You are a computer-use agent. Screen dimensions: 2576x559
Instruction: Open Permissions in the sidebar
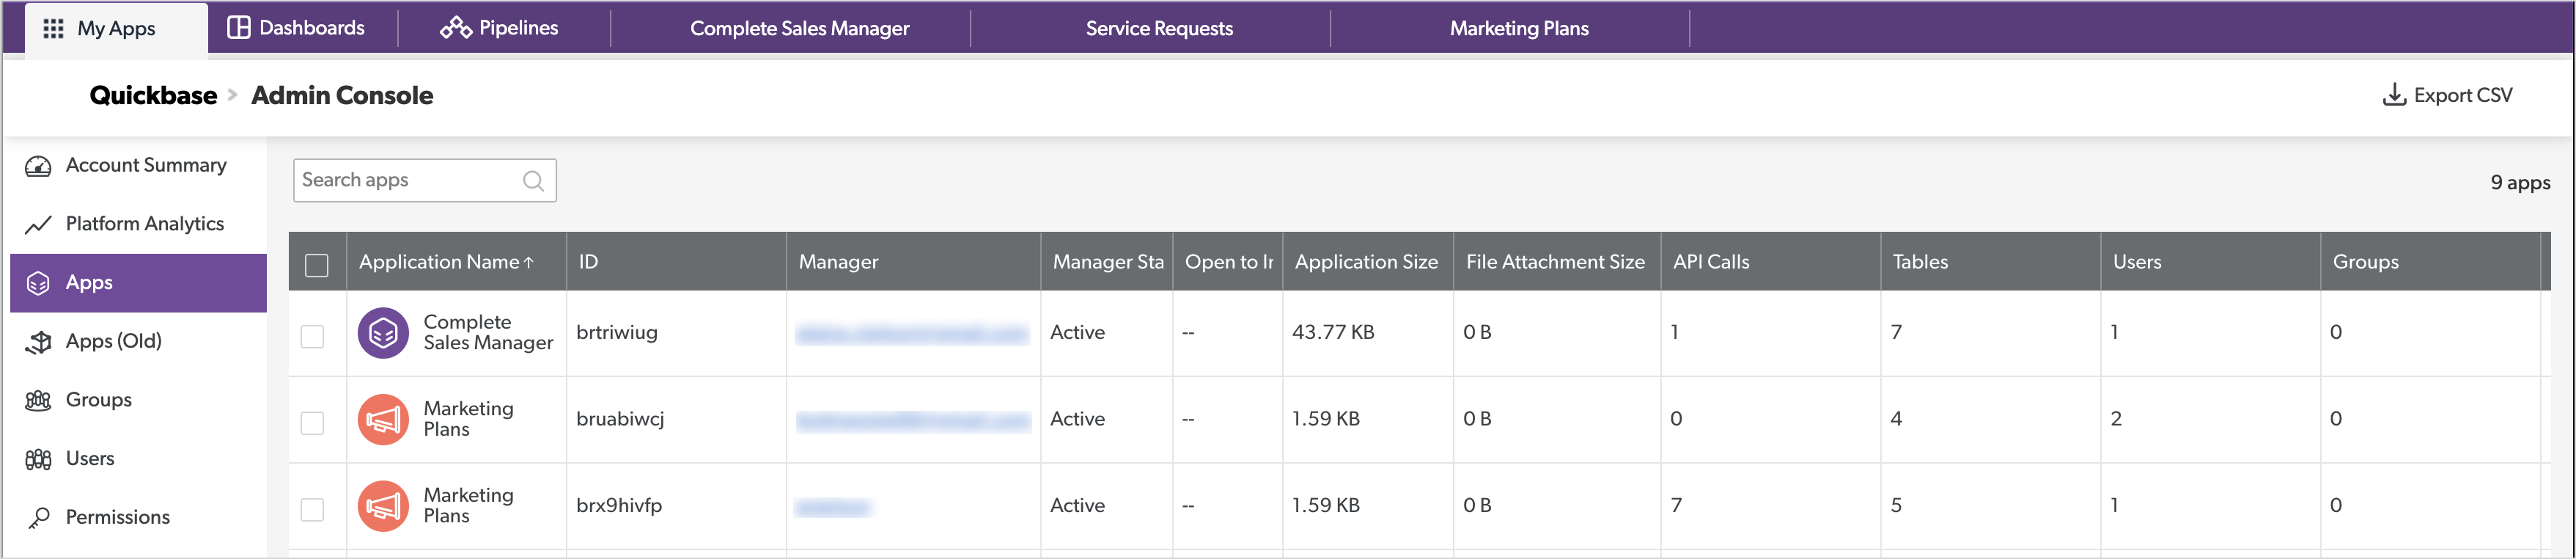click(x=138, y=517)
